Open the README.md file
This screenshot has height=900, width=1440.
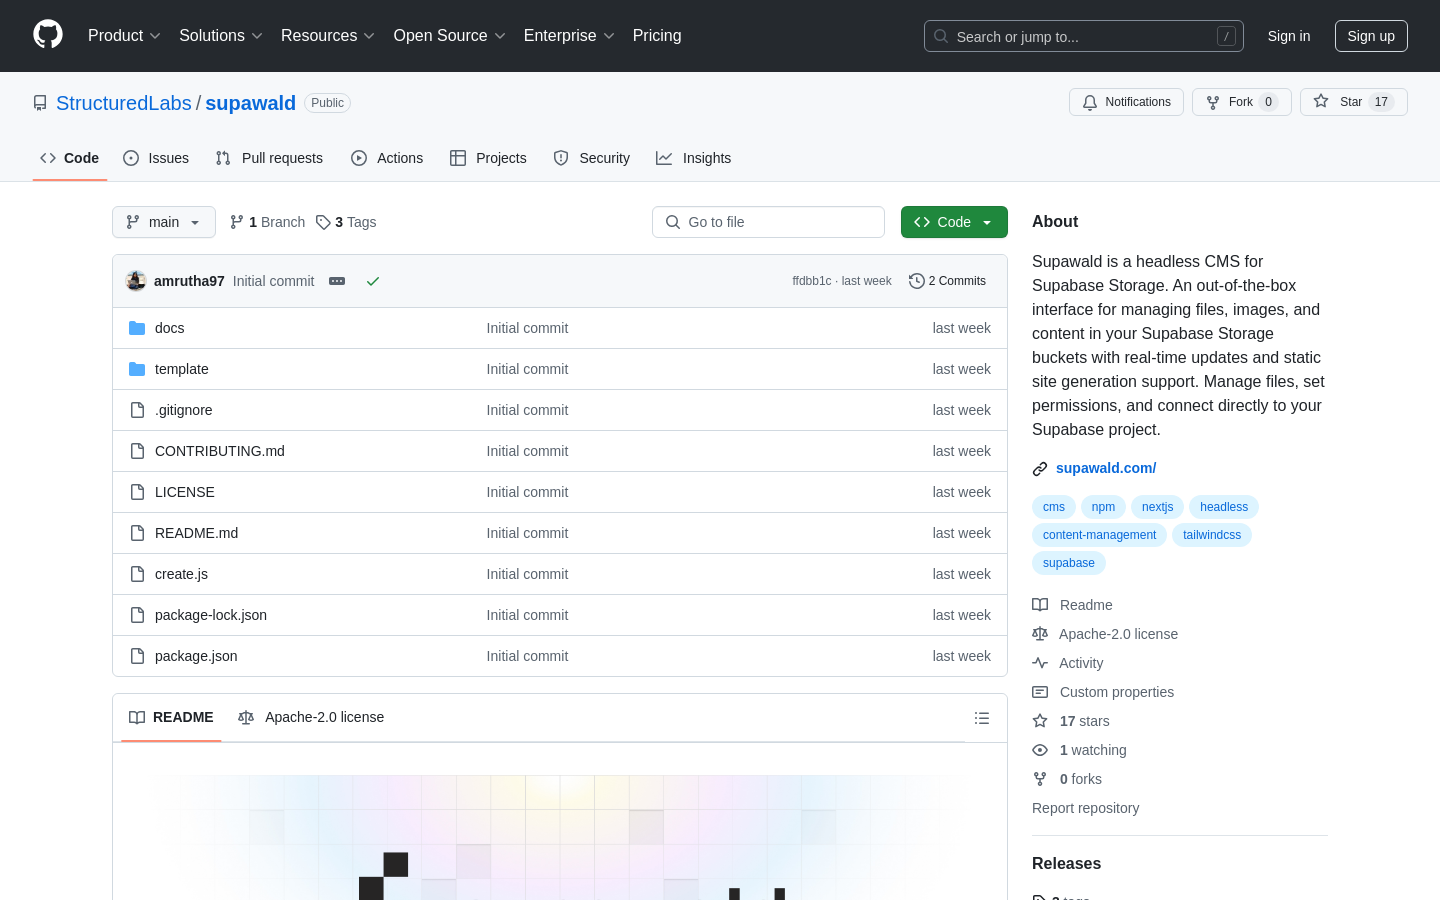coord(197,533)
